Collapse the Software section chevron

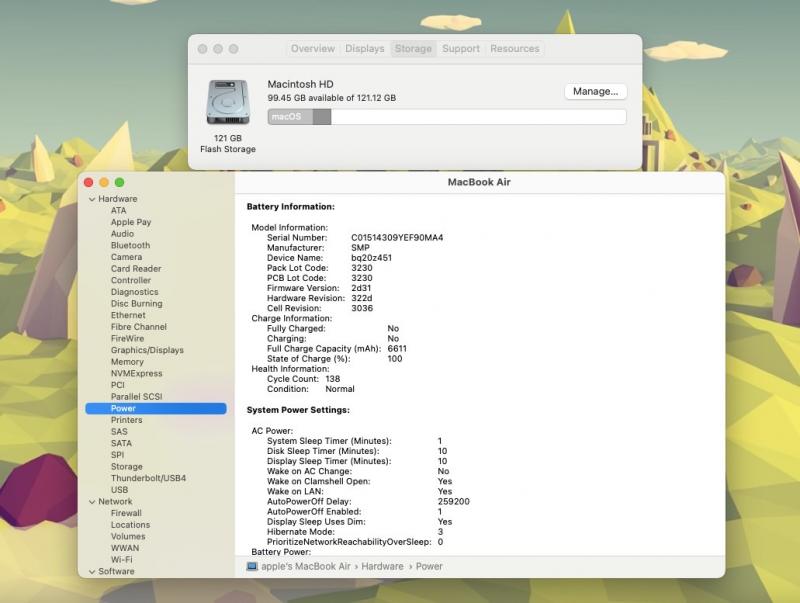tap(92, 572)
